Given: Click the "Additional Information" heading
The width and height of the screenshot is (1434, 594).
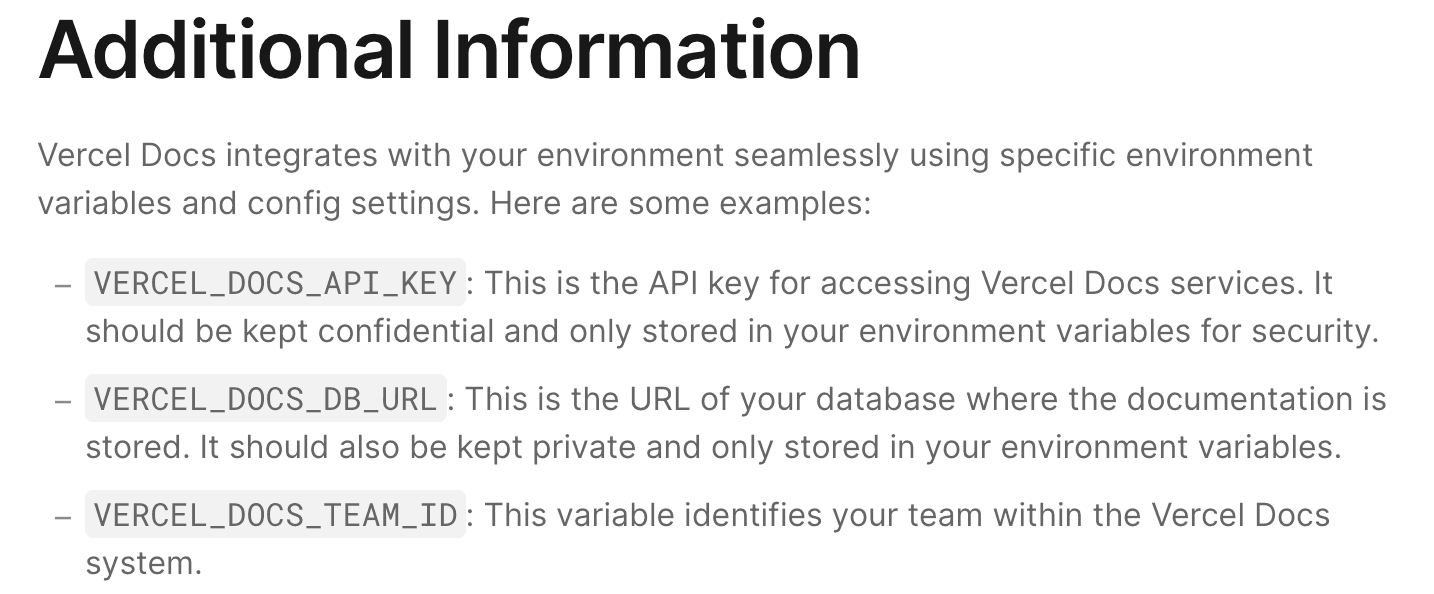Looking at the screenshot, I should click(x=449, y=50).
